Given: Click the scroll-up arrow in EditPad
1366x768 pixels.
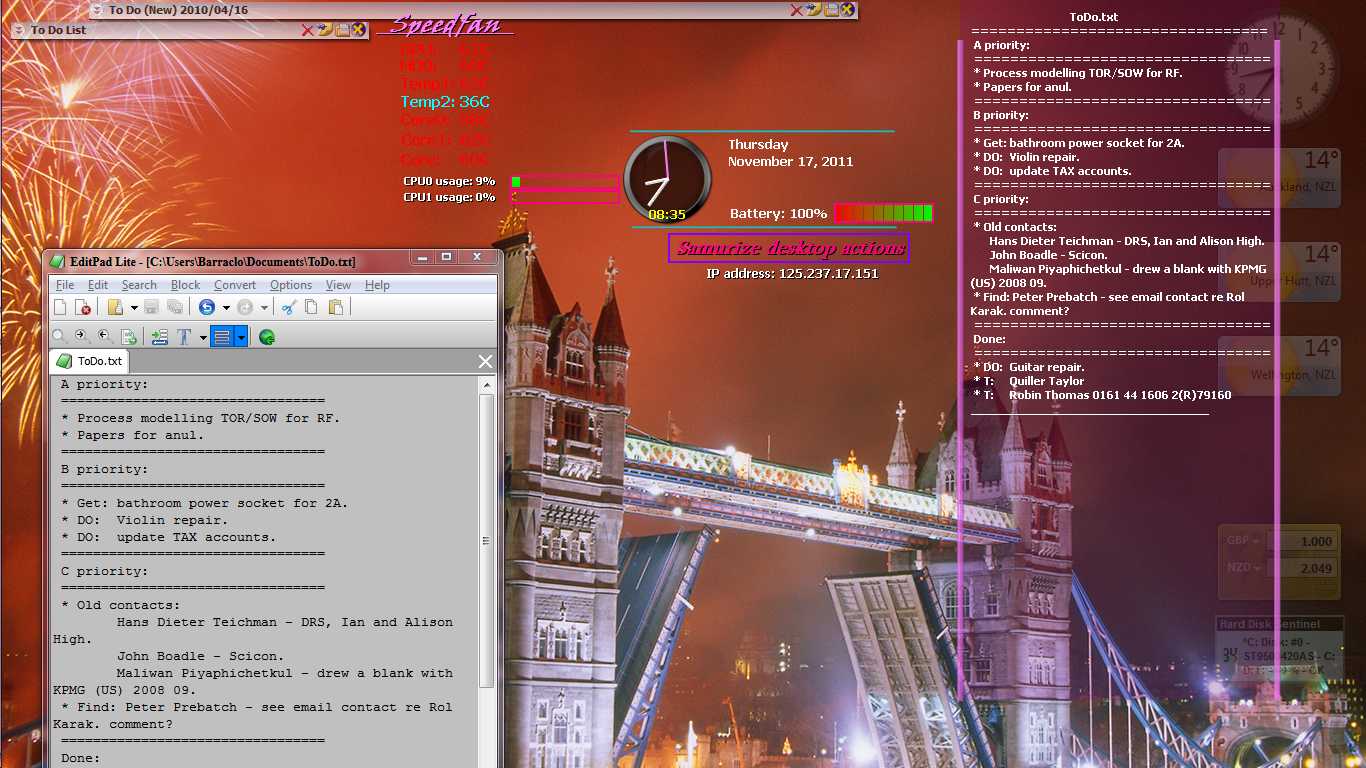Looking at the screenshot, I should 486,383.
